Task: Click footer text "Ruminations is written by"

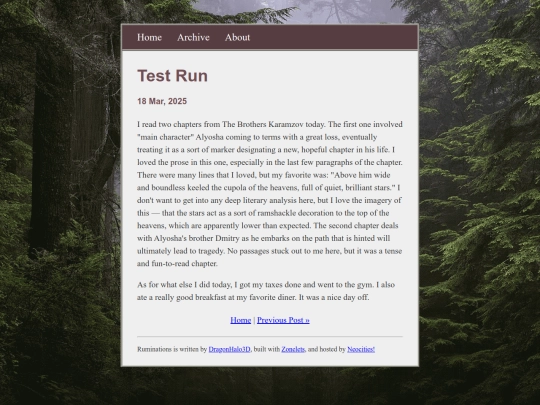Action: (x=172, y=349)
